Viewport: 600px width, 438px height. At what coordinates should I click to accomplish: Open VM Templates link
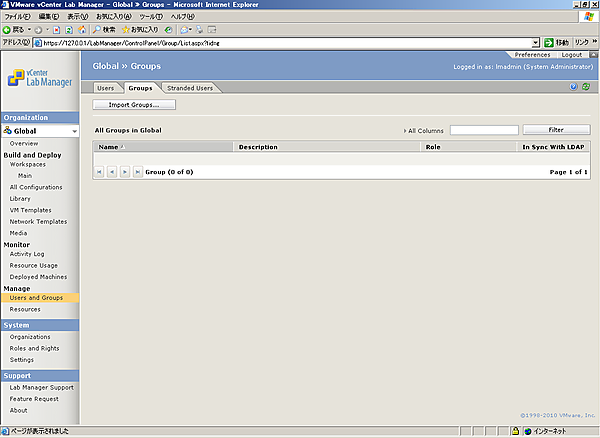(x=30, y=210)
